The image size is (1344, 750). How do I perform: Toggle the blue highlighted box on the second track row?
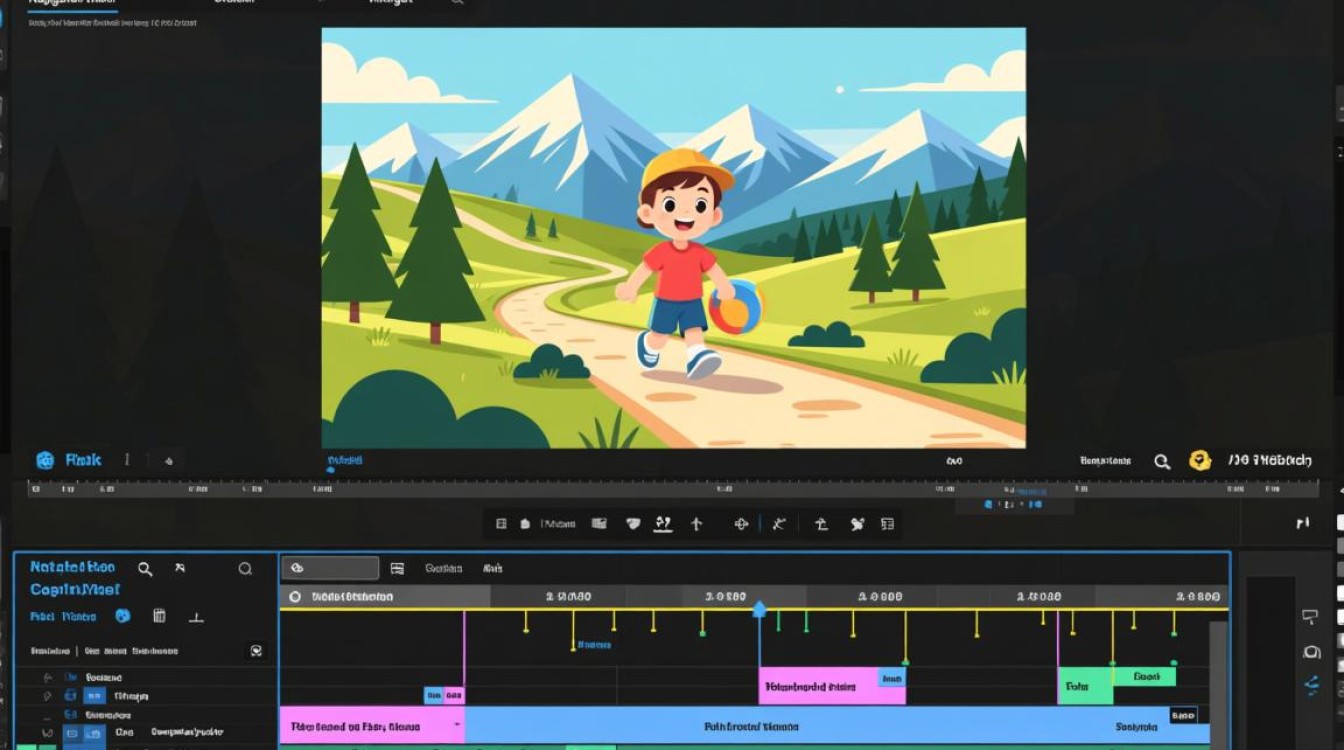pos(94,695)
